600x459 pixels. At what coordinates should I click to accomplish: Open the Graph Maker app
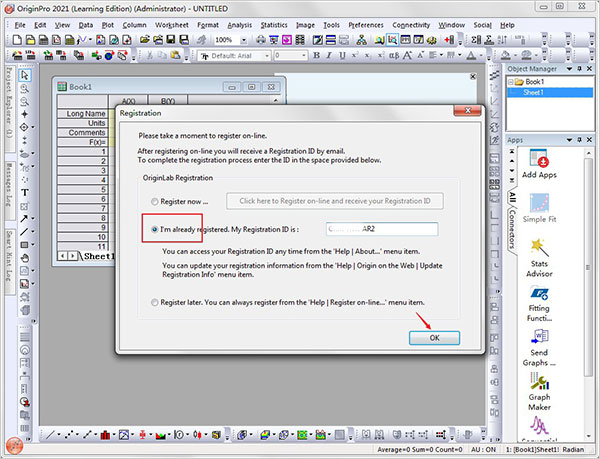pyautogui.click(x=539, y=392)
